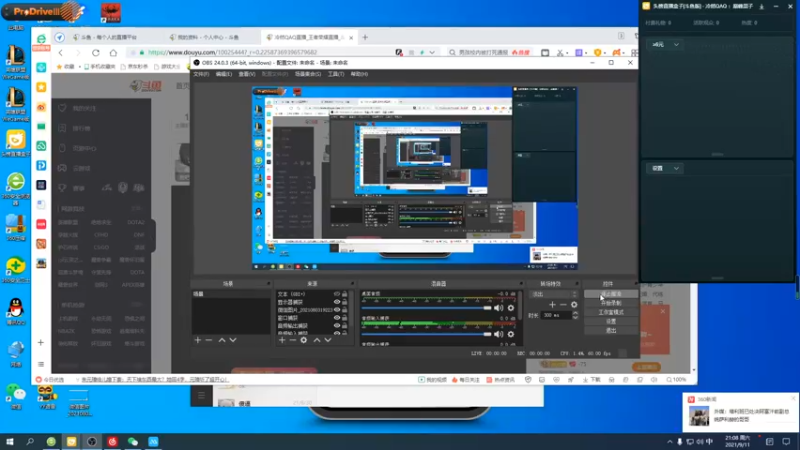The height and width of the screenshot is (450, 800).
Task: Open second mixer channel's settings gear
Action: 511,334
